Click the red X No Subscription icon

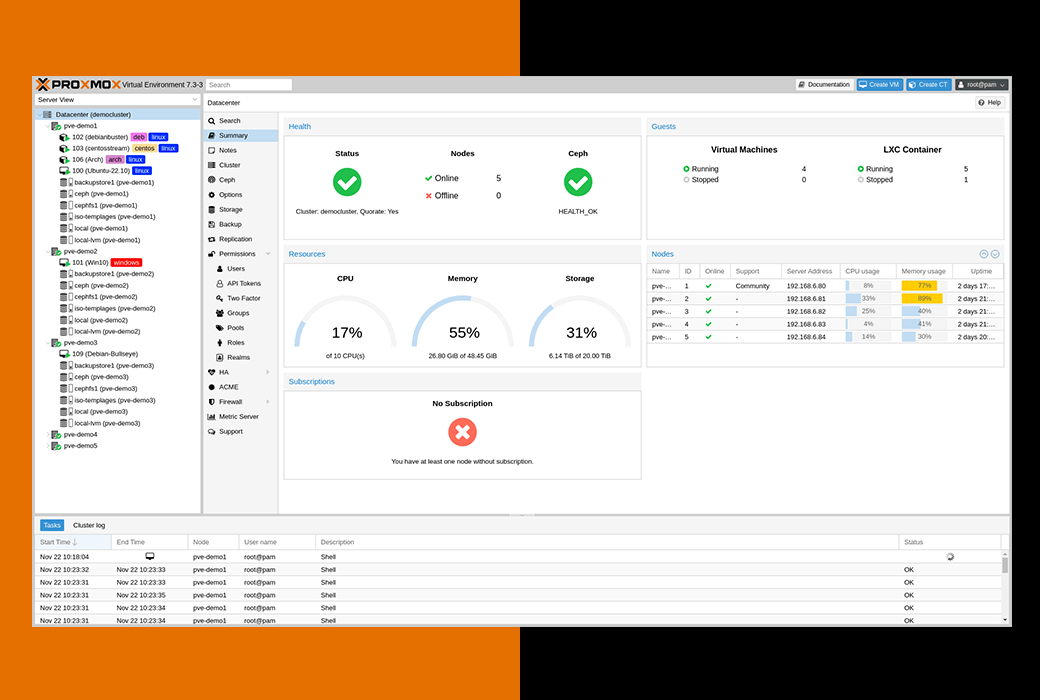[x=462, y=432]
